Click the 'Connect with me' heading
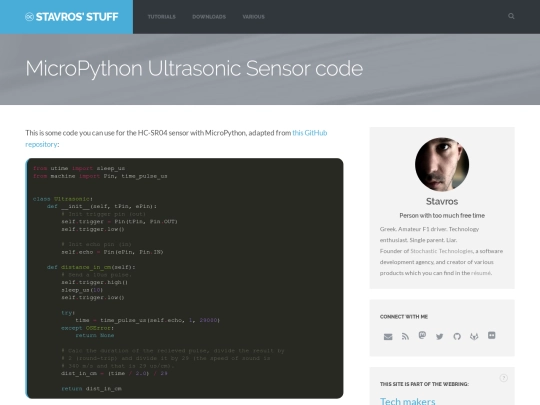This screenshot has width=540, height=405. [404, 317]
